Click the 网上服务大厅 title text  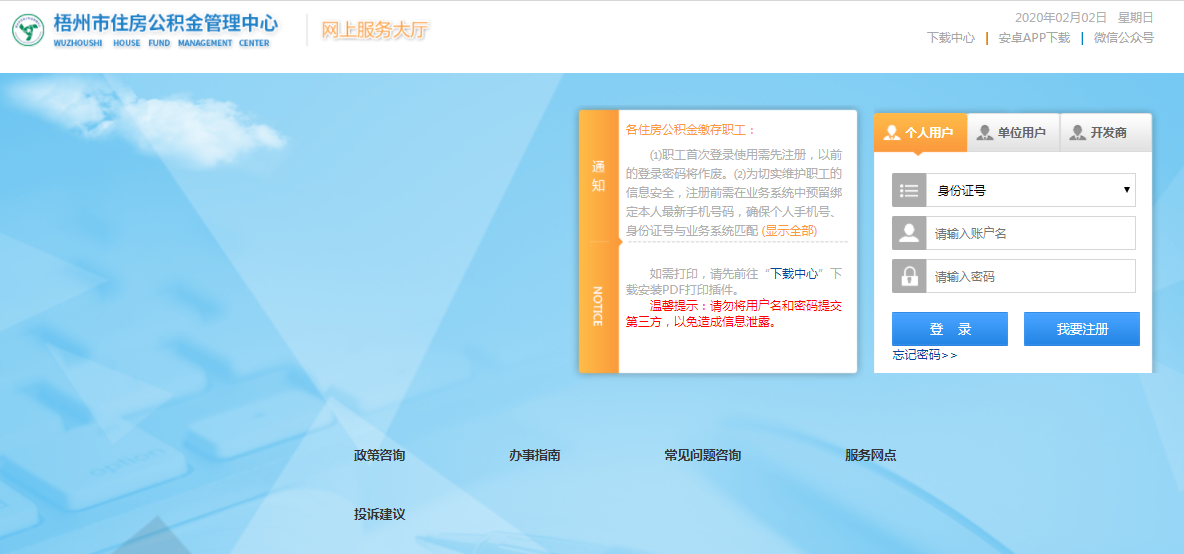(375, 30)
